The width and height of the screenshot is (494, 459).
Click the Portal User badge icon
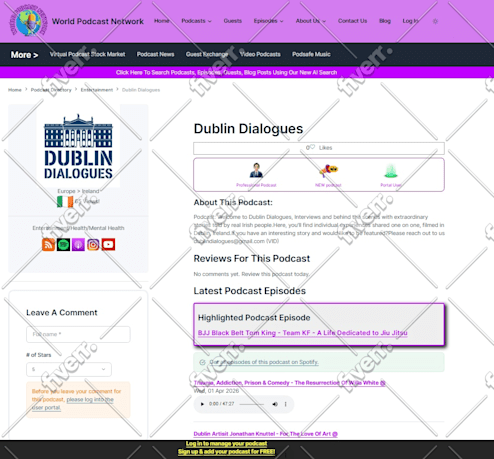coord(391,171)
